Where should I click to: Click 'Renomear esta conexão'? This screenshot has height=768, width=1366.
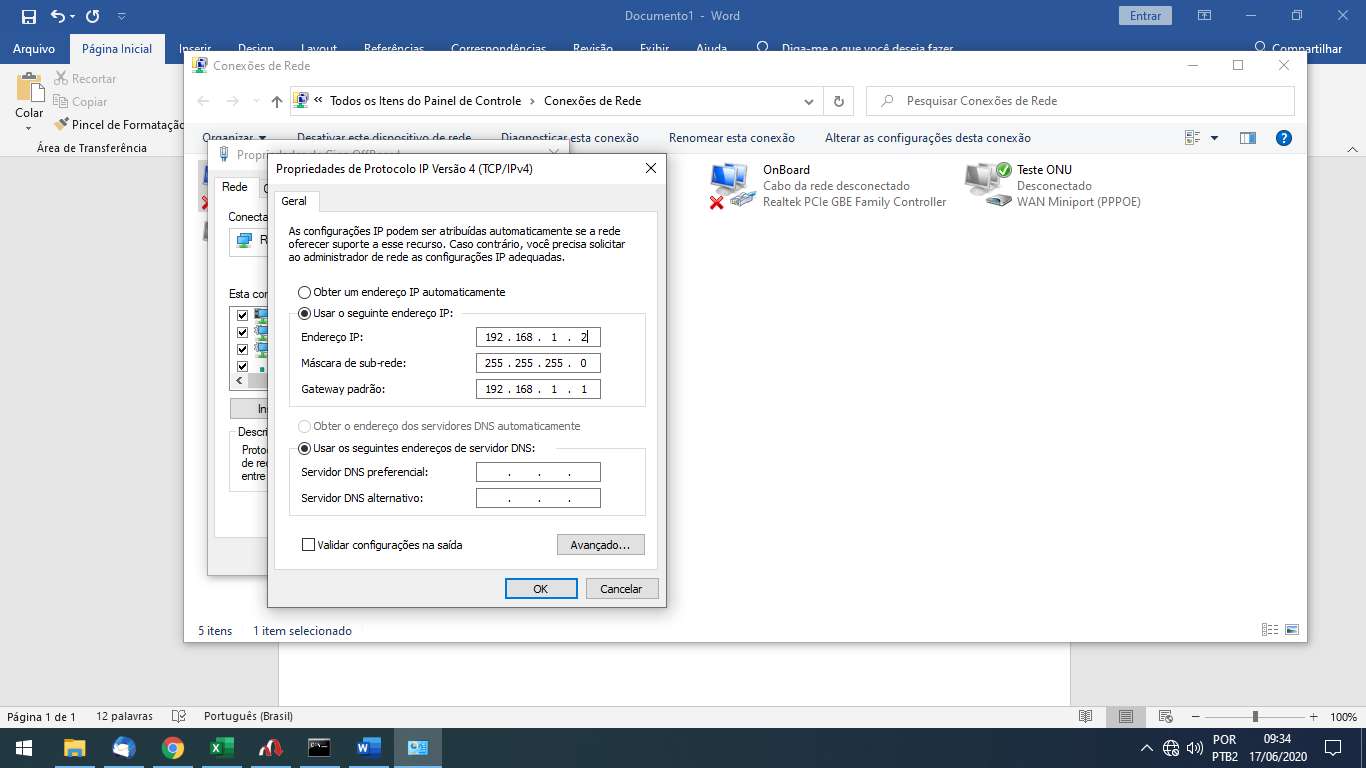coord(730,137)
